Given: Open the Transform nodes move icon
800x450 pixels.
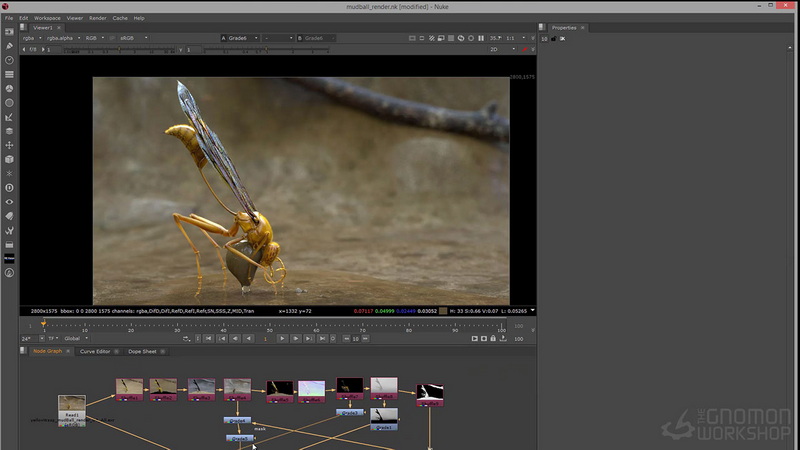Looking at the screenshot, I should pos(9,145).
